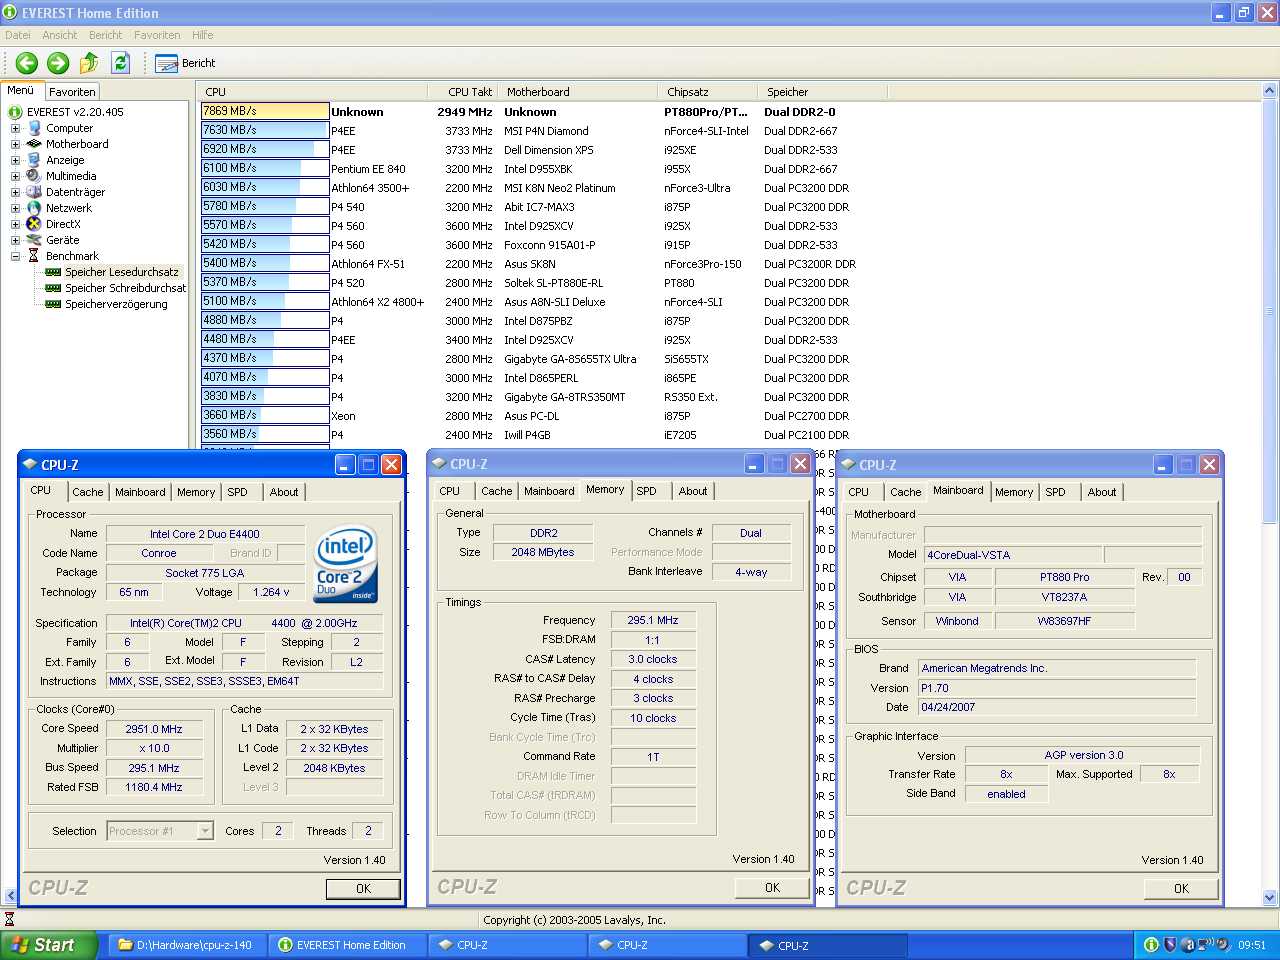
Task: Open CPU tab in middle CPU-Z window
Action: pos(450,491)
